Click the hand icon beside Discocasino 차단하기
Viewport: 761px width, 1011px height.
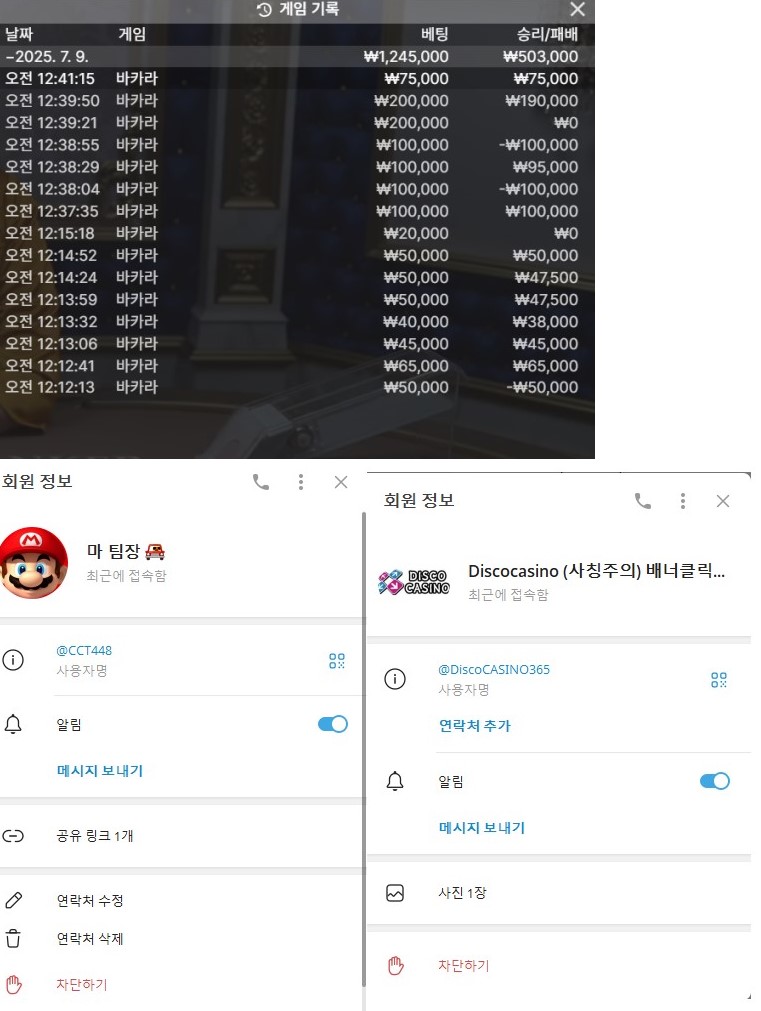point(395,965)
